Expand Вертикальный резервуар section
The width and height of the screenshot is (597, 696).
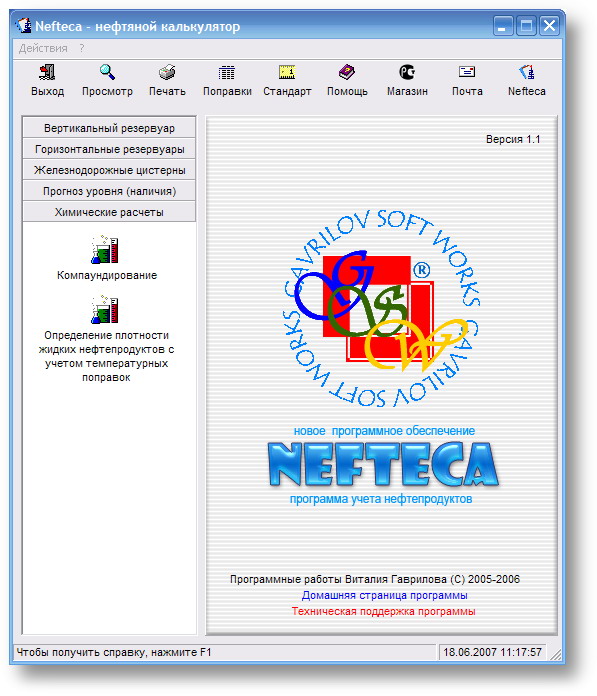click(x=109, y=128)
